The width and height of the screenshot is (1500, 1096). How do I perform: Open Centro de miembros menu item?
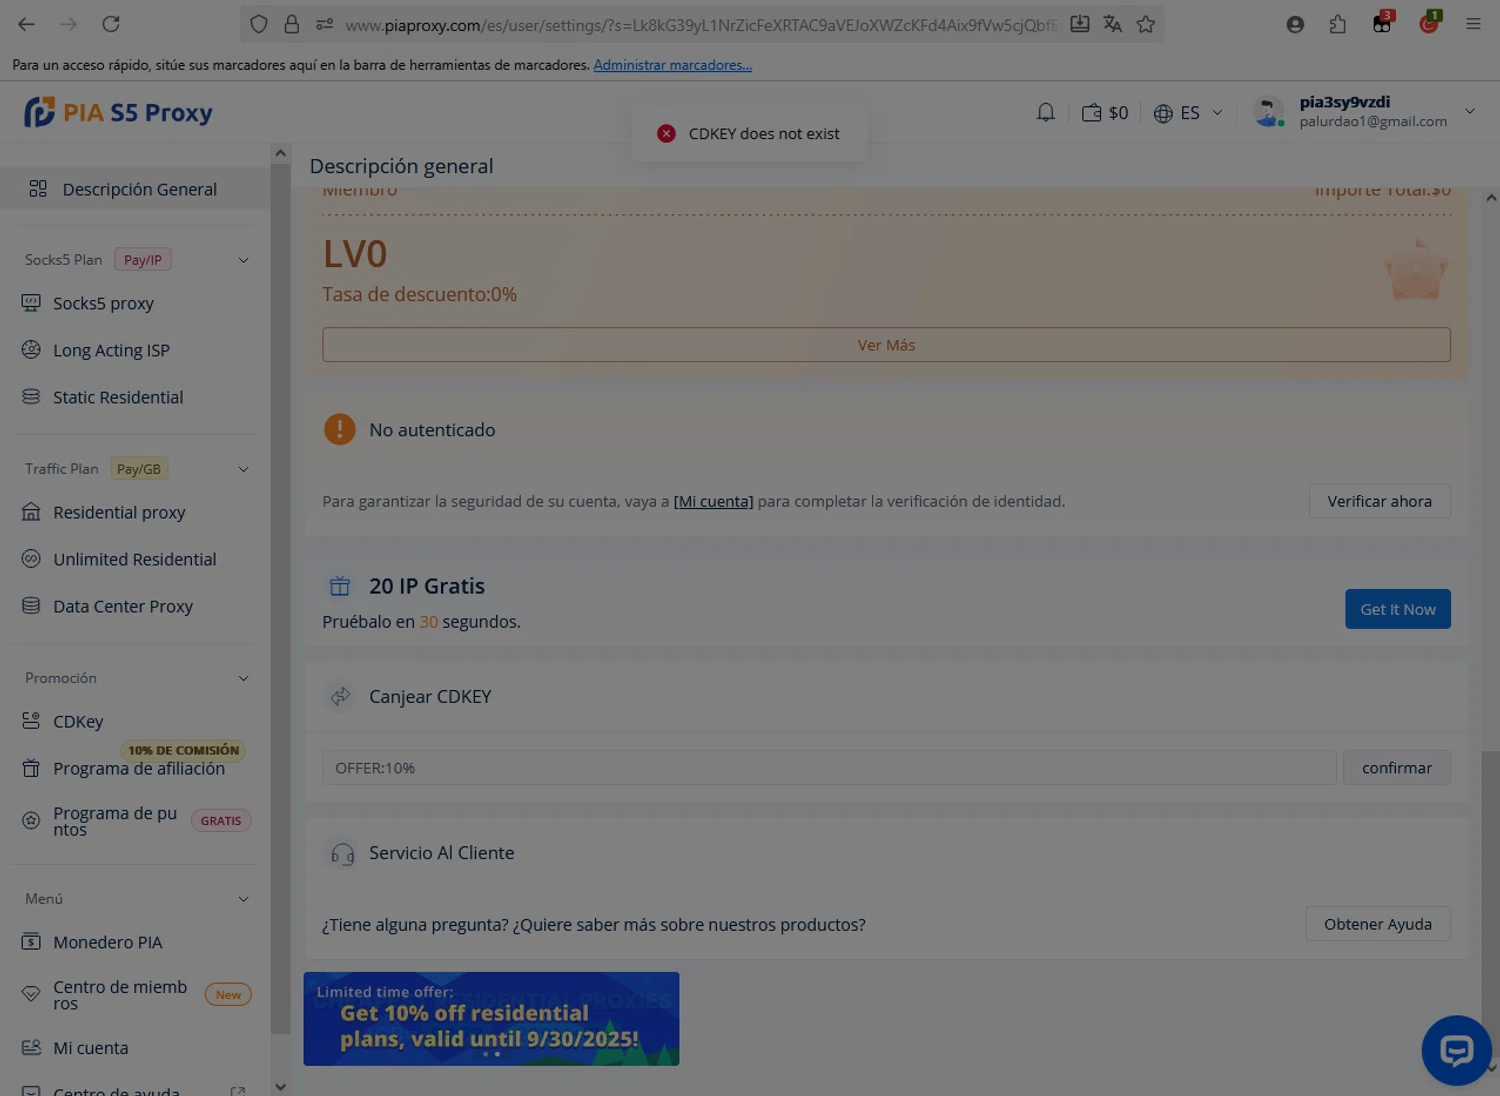point(135,995)
